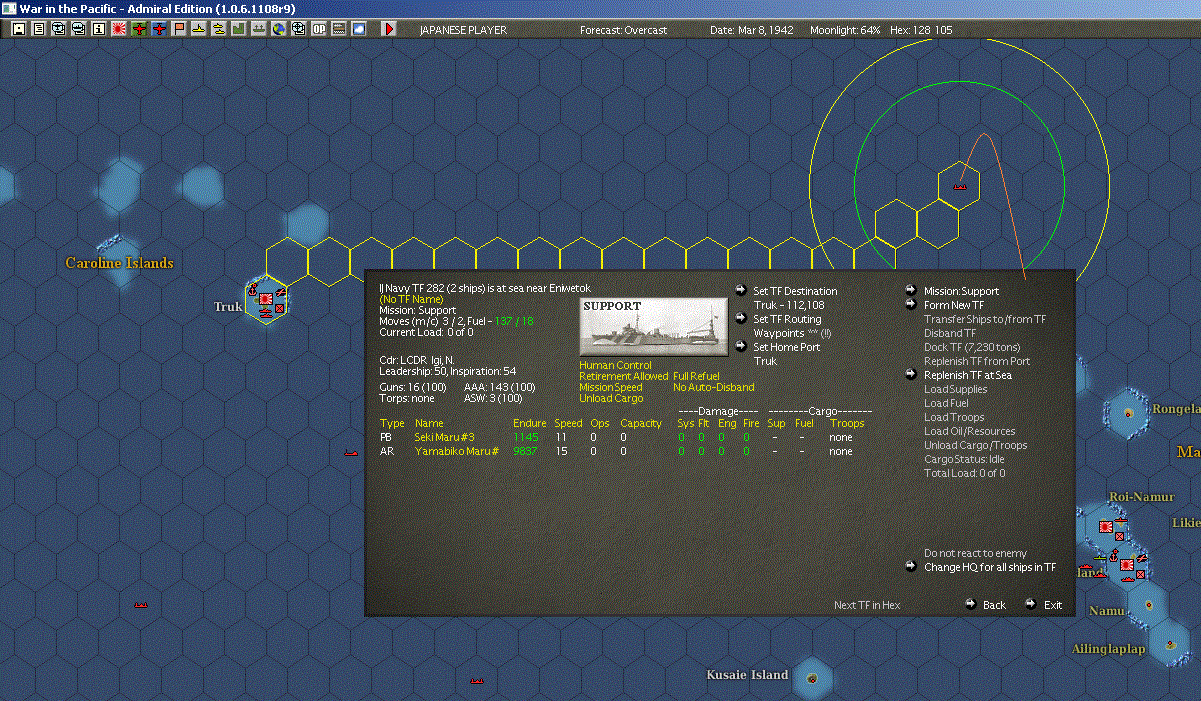Click the globe toolbar icon

(279, 30)
